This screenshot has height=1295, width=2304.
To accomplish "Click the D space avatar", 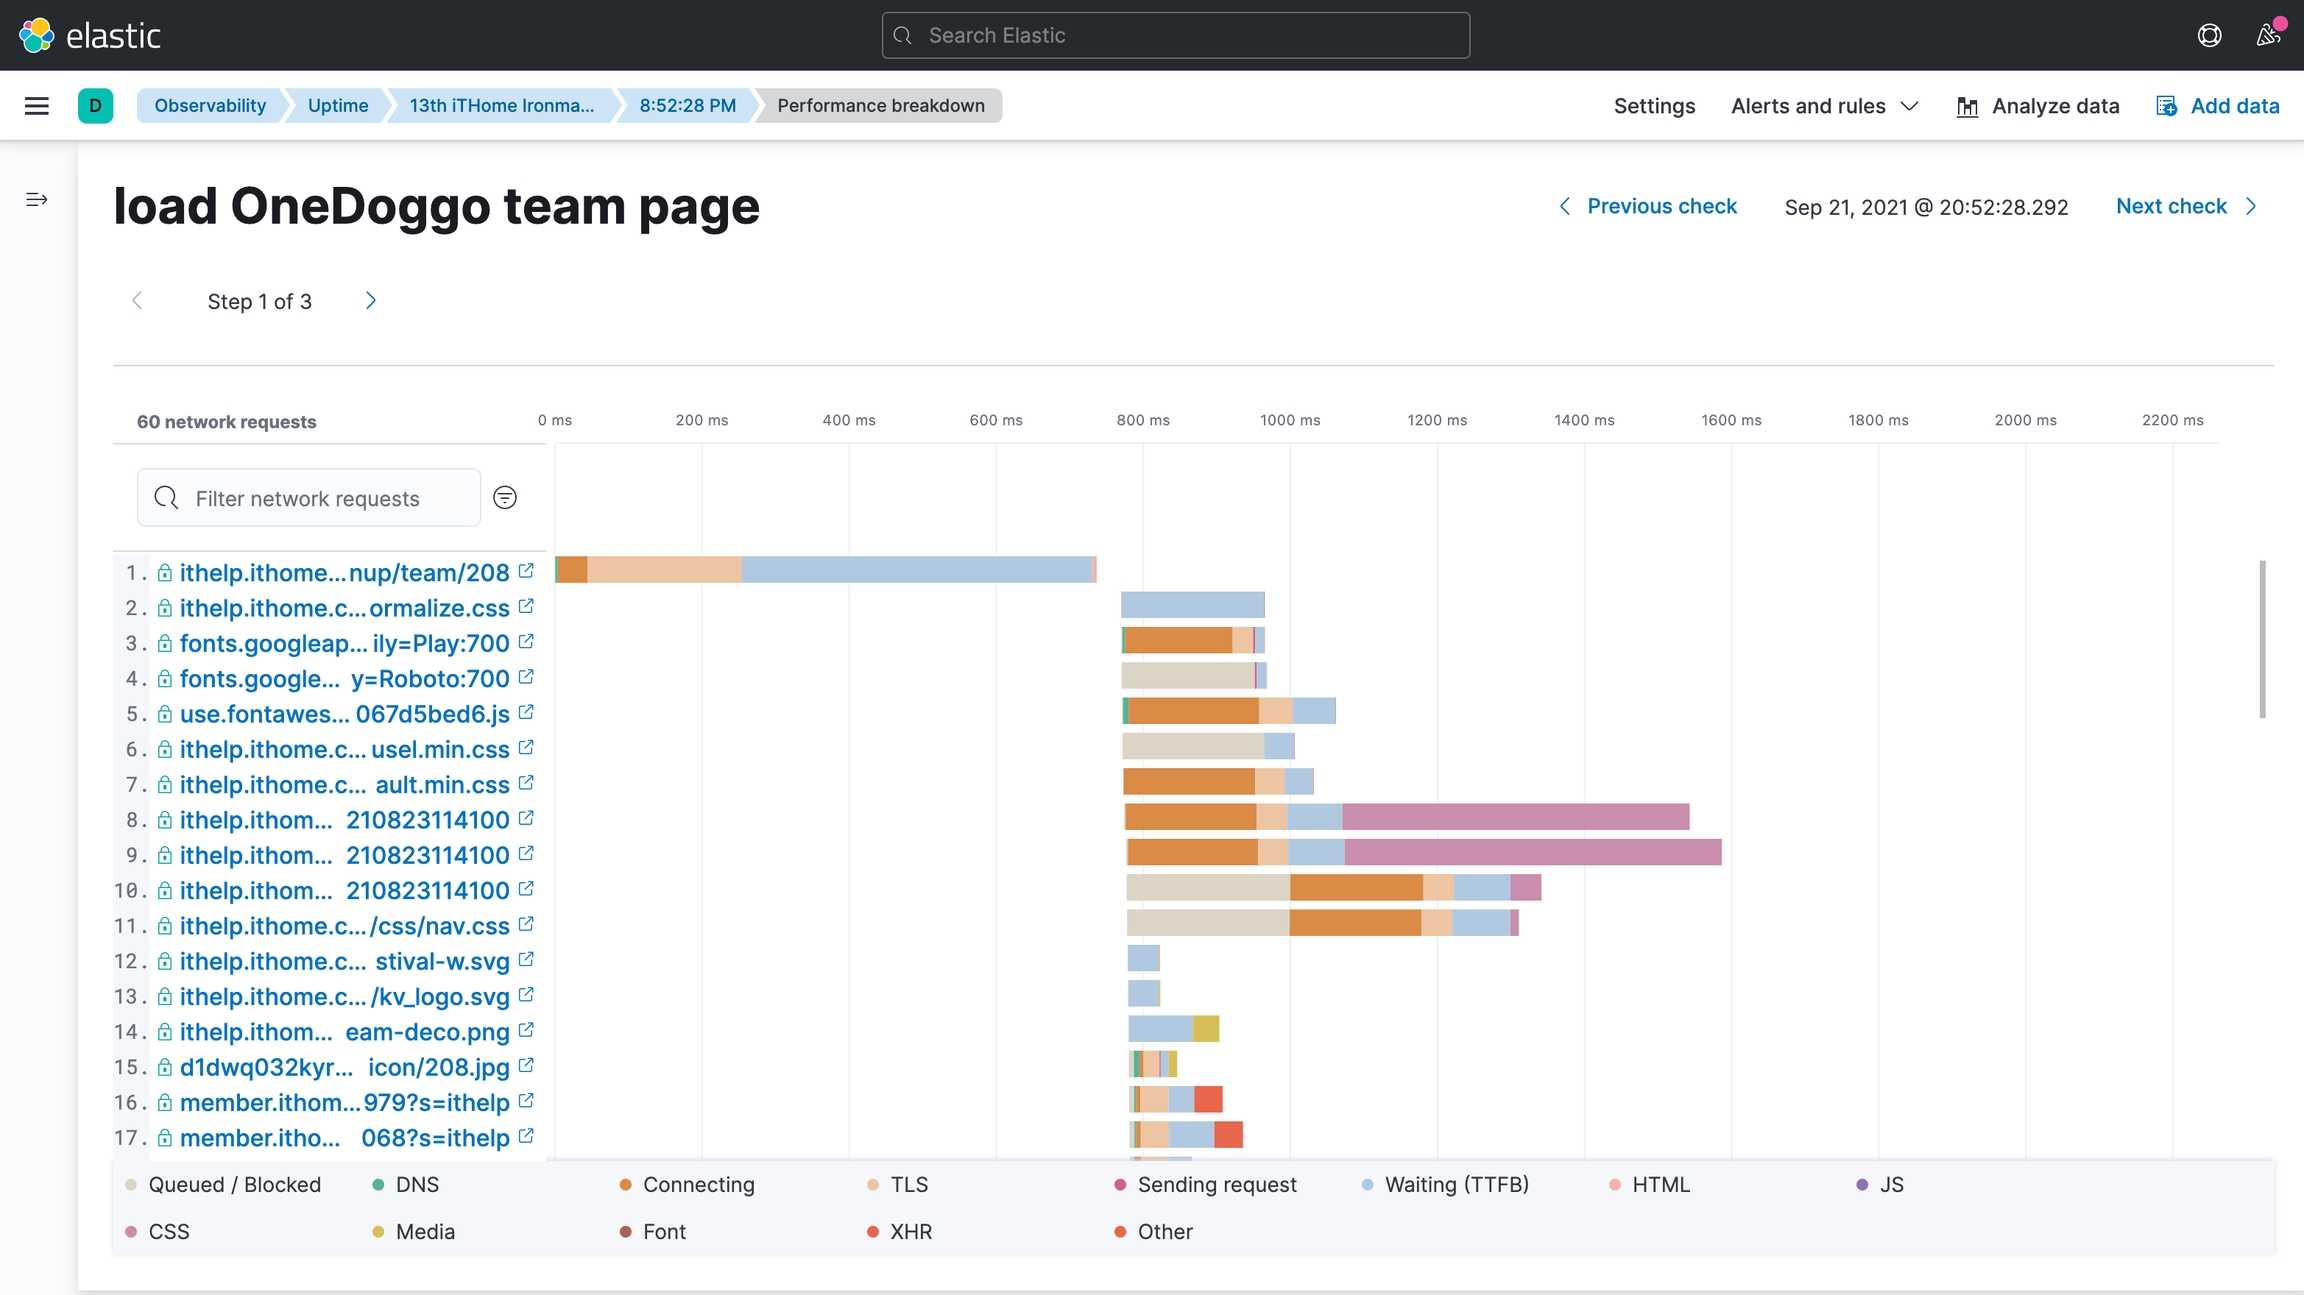I will pyautogui.click(x=95, y=106).
